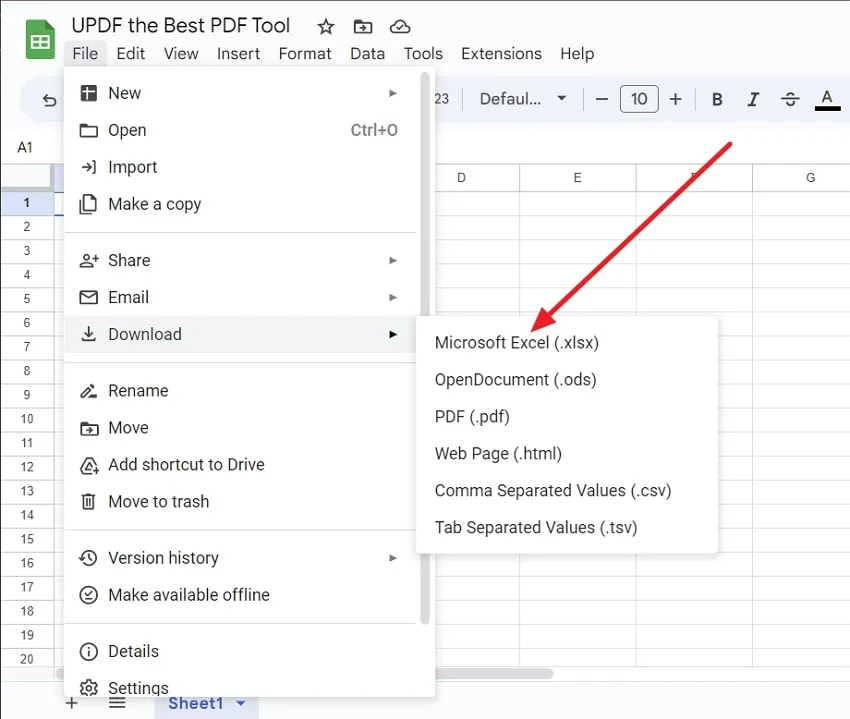Toggle Make available offline
Viewport: 850px width, 719px height.
(x=240, y=595)
